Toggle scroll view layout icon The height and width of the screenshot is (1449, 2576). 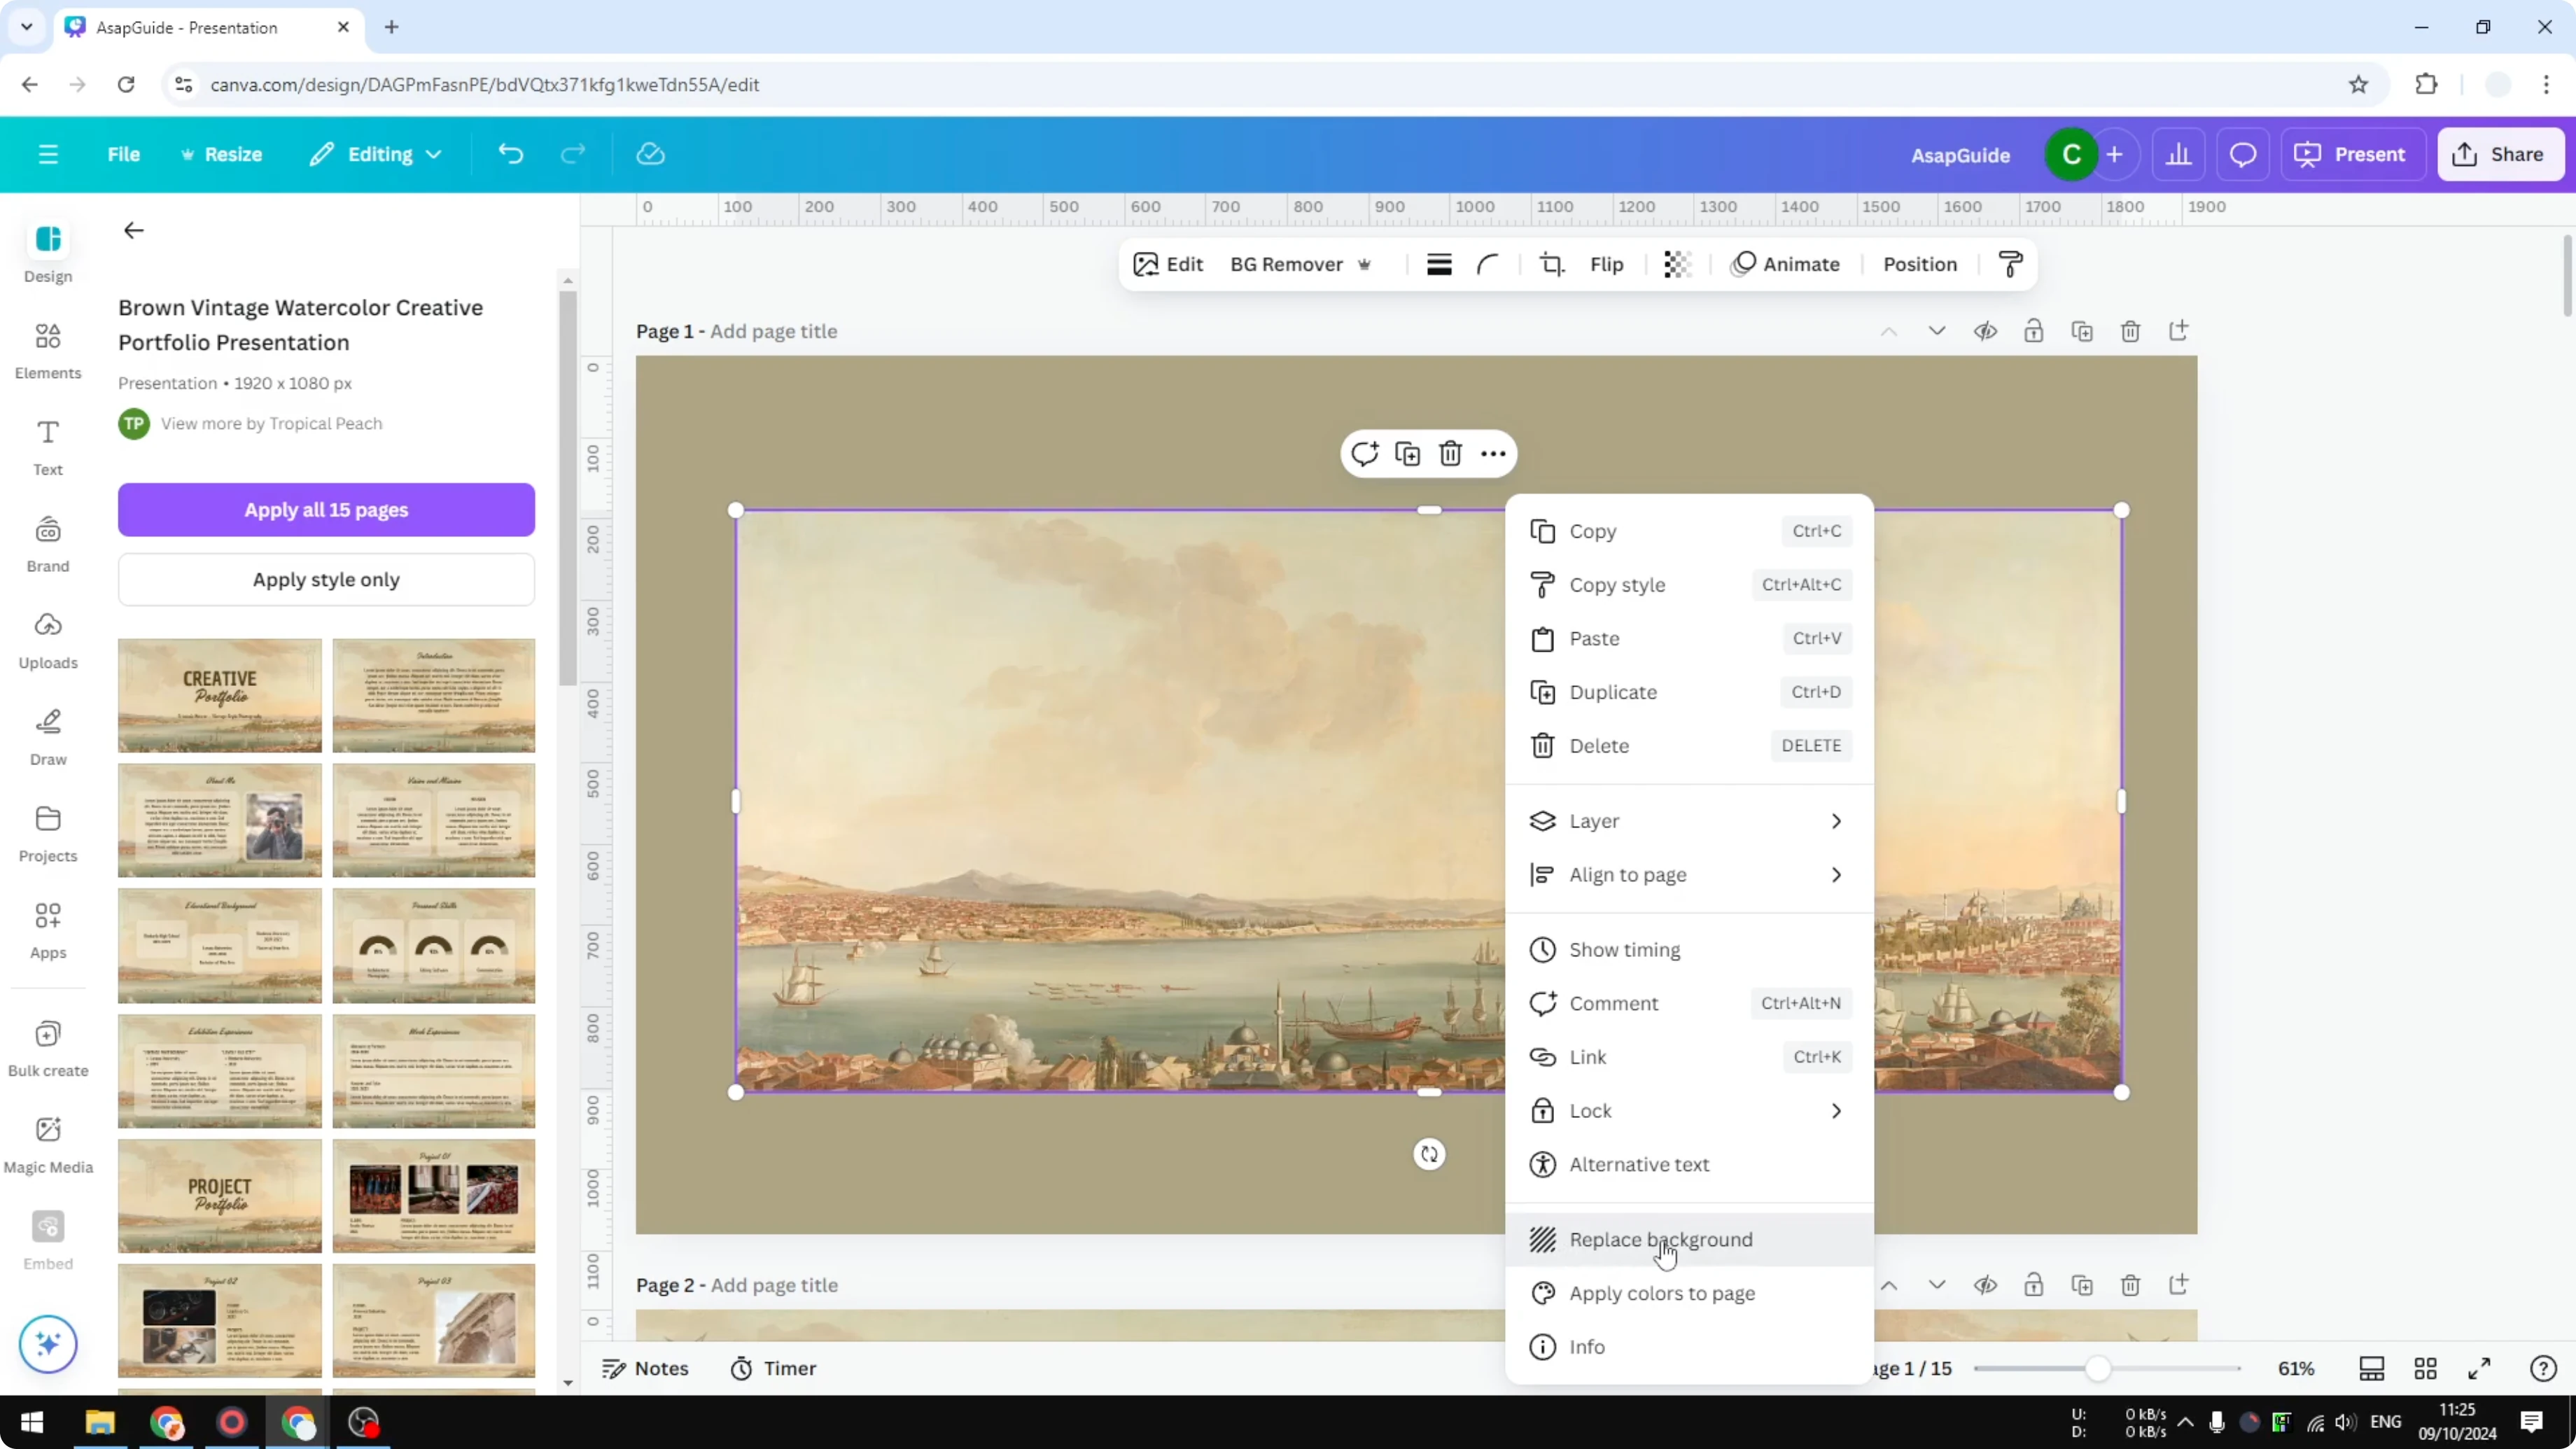(2371, 1369)
